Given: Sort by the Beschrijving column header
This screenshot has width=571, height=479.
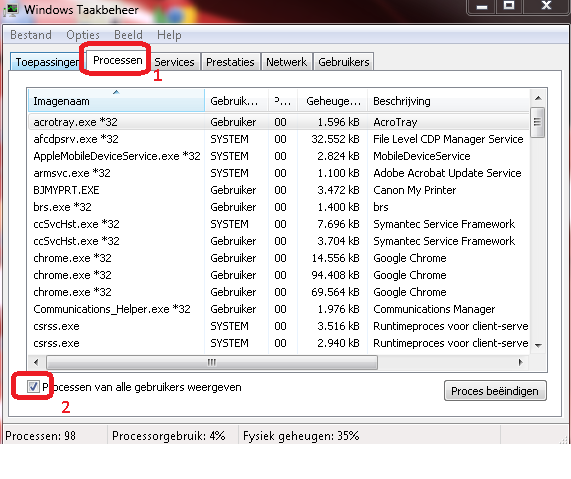Looking at the screenshot, I should [448, 101].
